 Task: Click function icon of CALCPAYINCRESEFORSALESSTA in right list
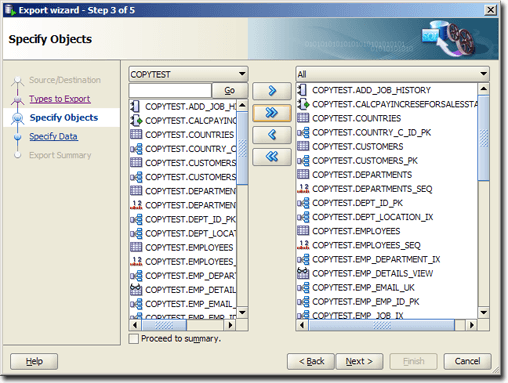pos(303,104)
